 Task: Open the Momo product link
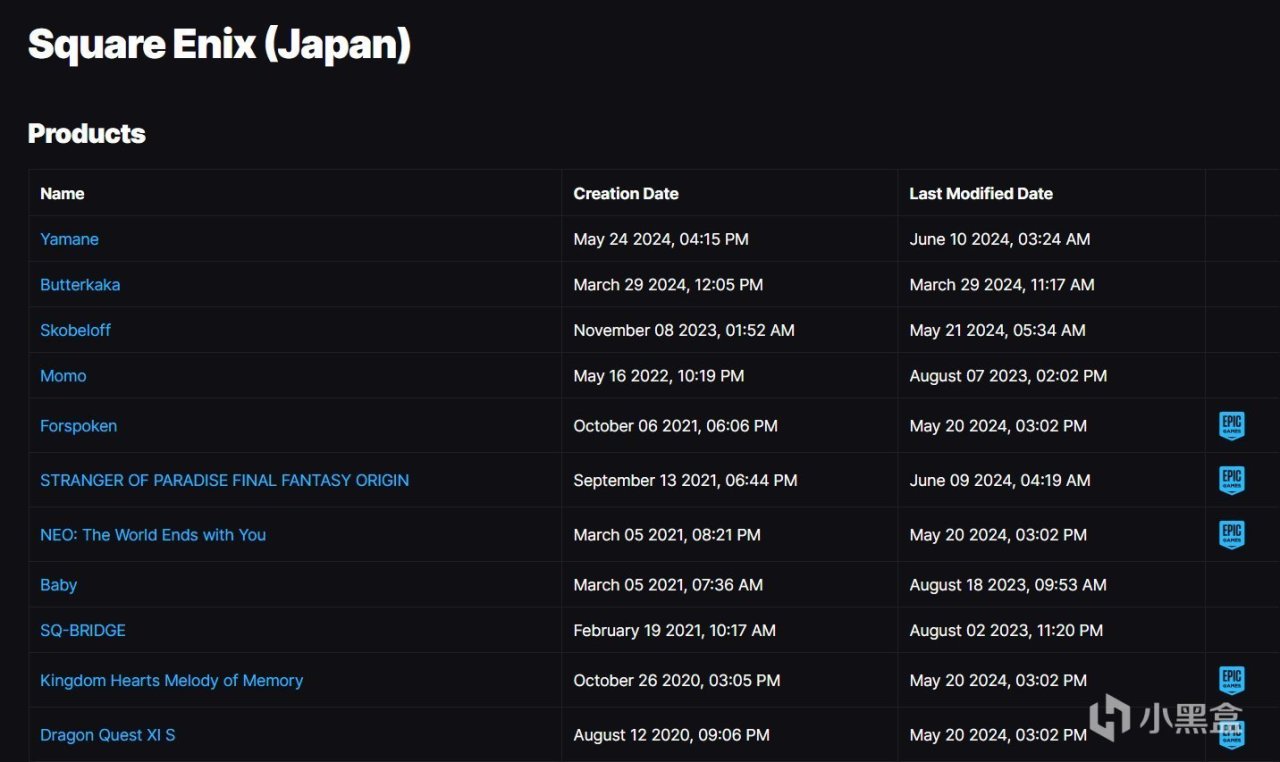tap(63, 376)
